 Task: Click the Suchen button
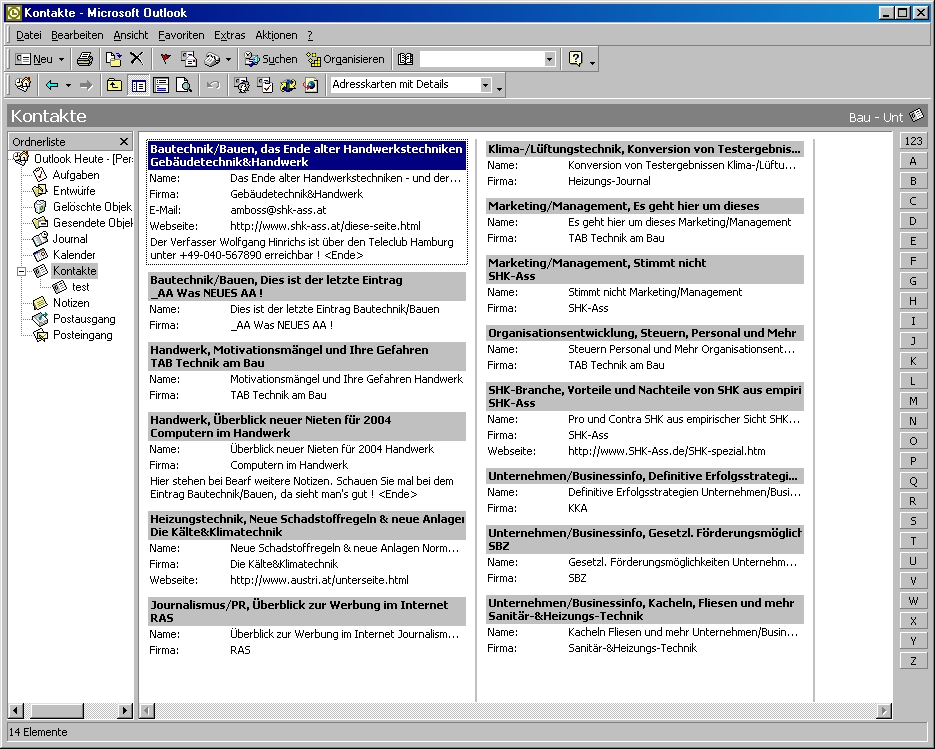tap(271, 59)
